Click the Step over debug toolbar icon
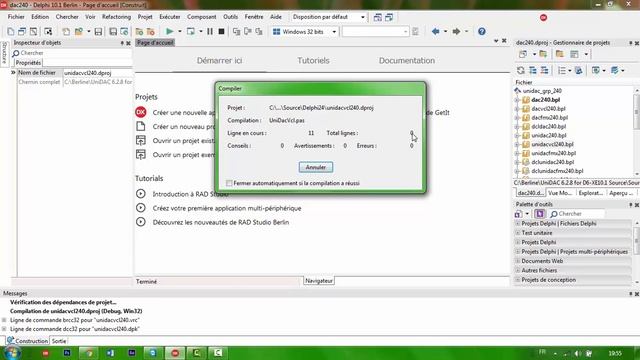The width and height of the screenshot is (640, 360). click(248, 31)
